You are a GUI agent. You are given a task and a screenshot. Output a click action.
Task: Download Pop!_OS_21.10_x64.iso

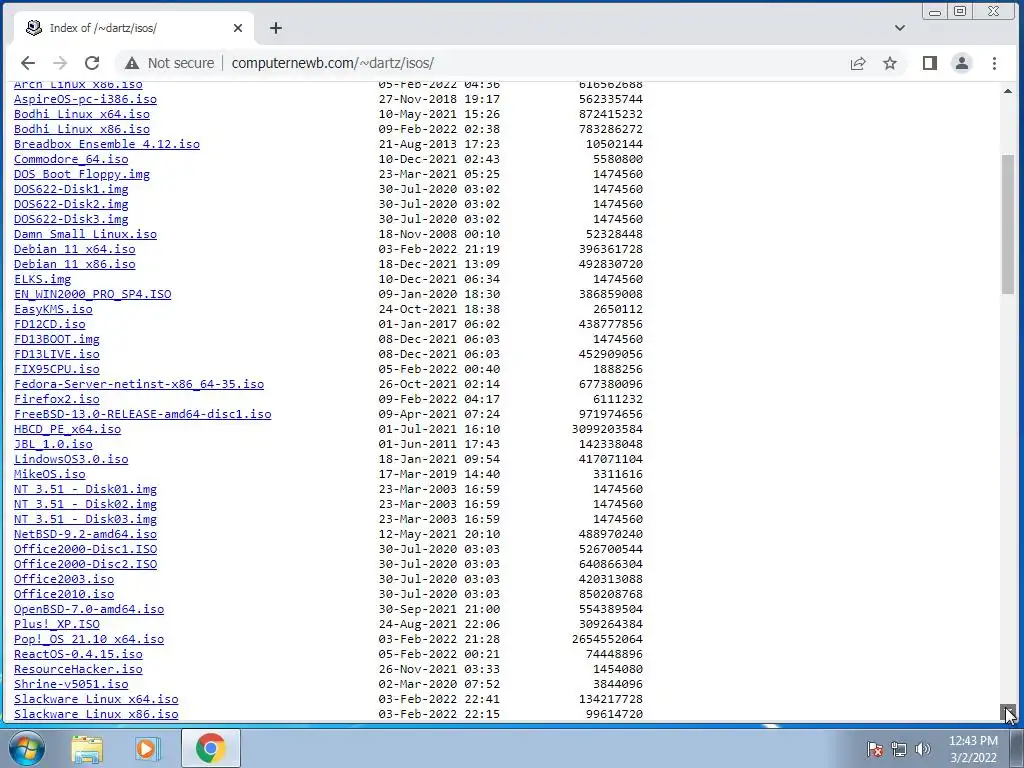click(89, 640)
